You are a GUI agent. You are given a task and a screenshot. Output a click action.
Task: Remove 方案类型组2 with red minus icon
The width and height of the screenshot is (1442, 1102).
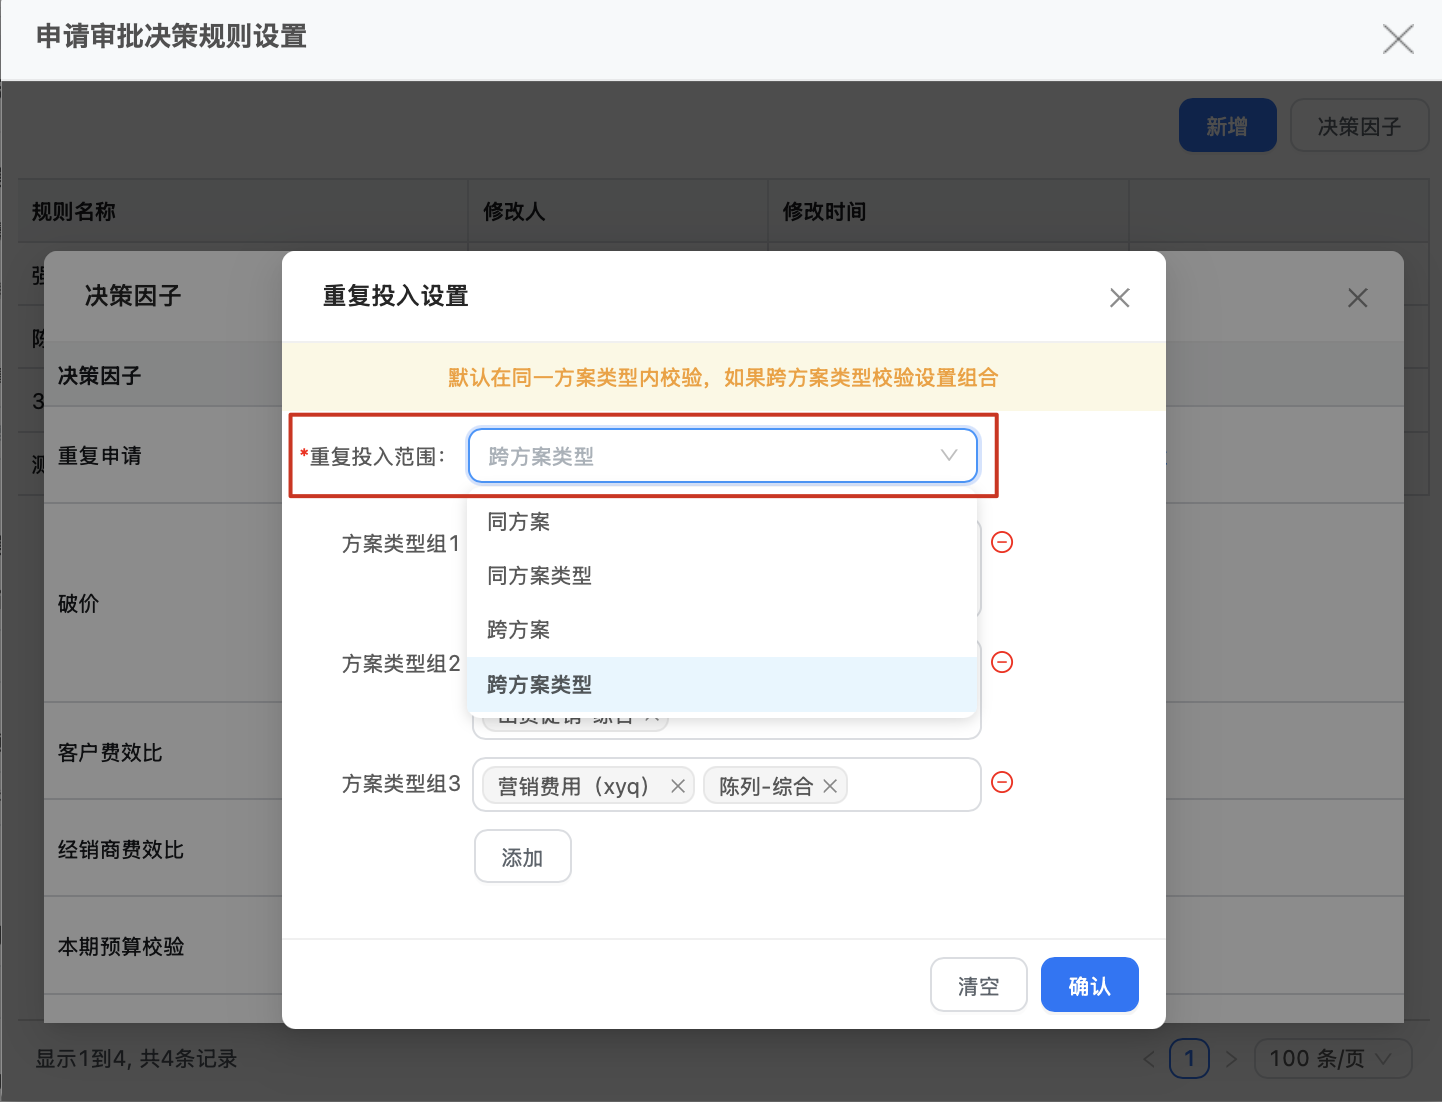(1002, 662)
